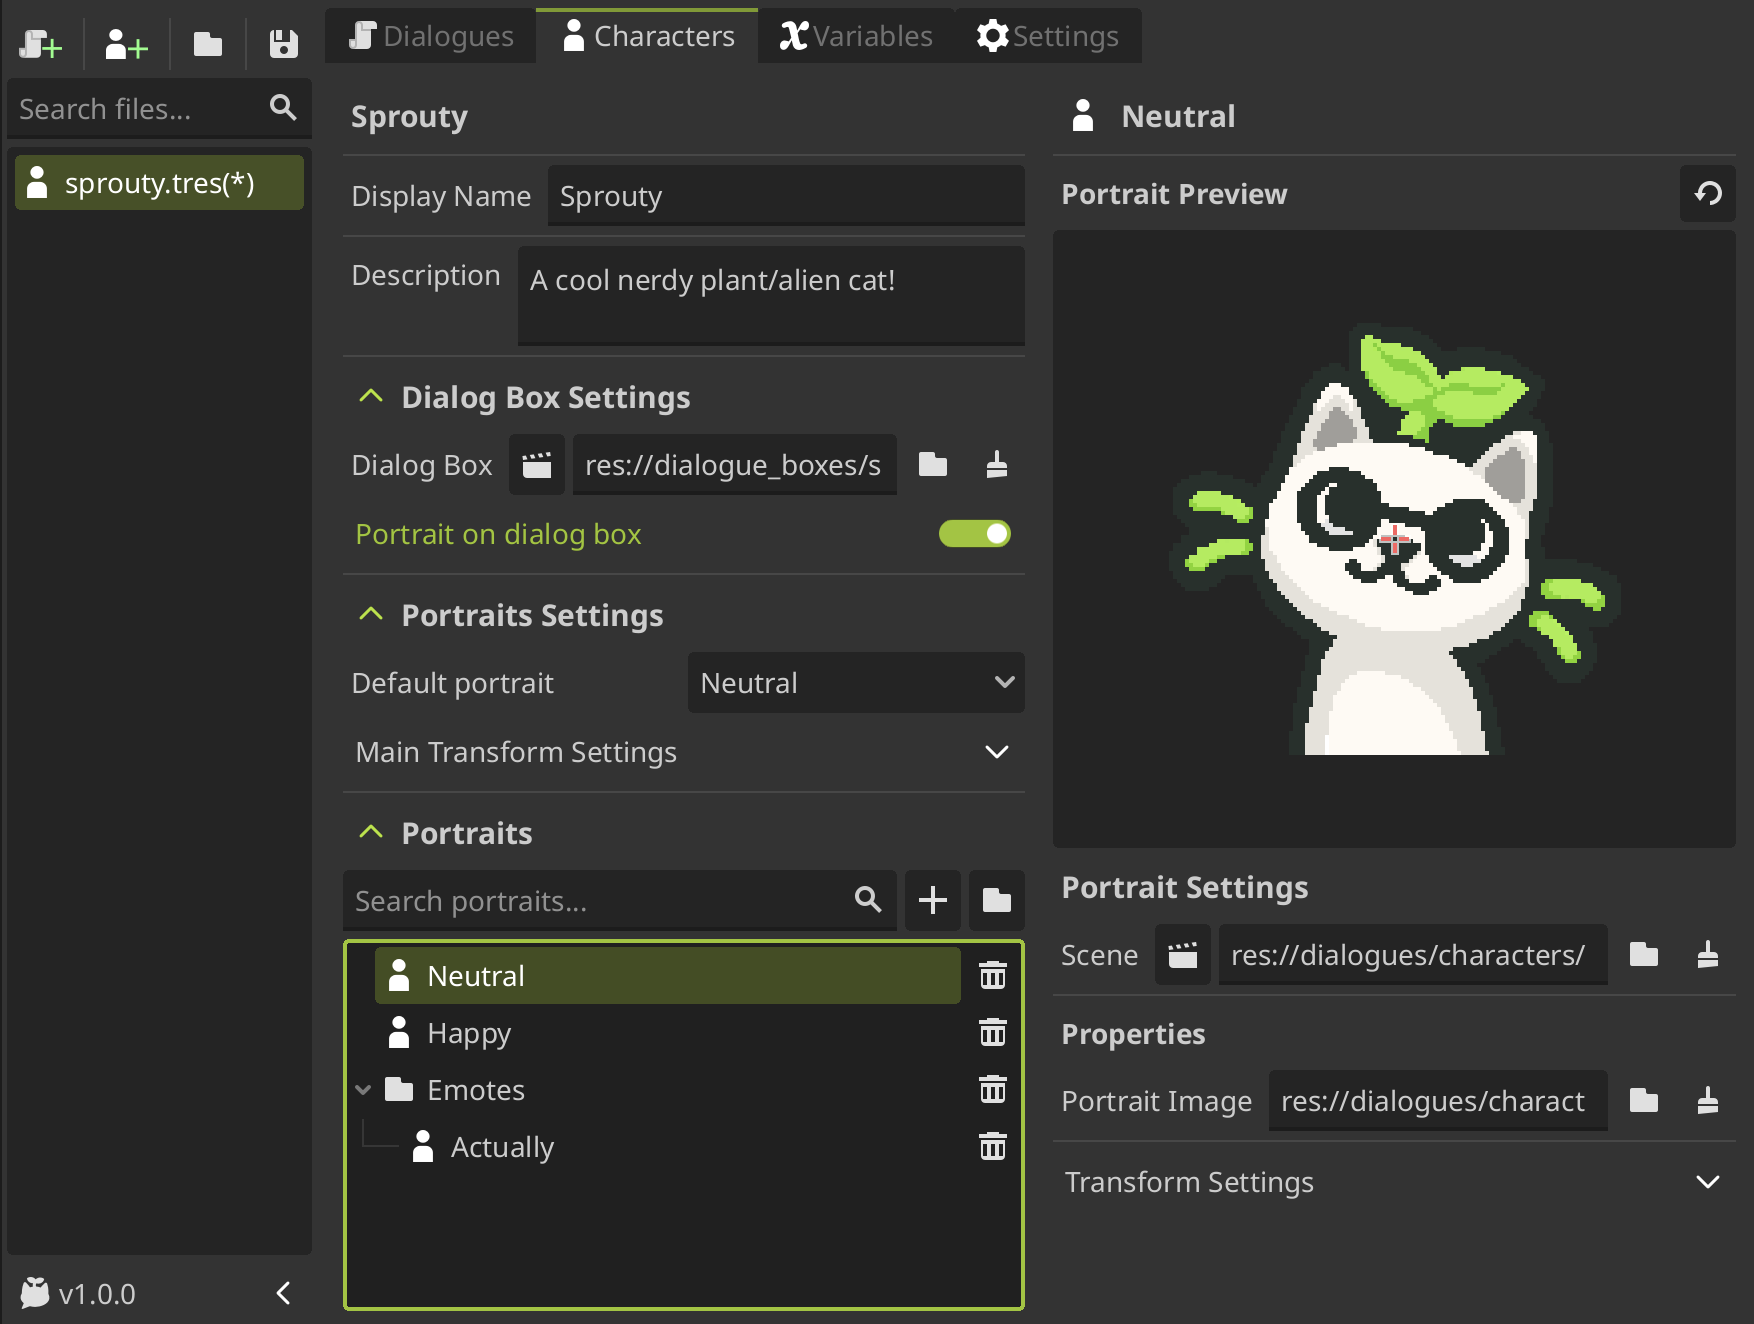
Task: Collapse the Dialog Box Settings section
Action: click(371, 397)
